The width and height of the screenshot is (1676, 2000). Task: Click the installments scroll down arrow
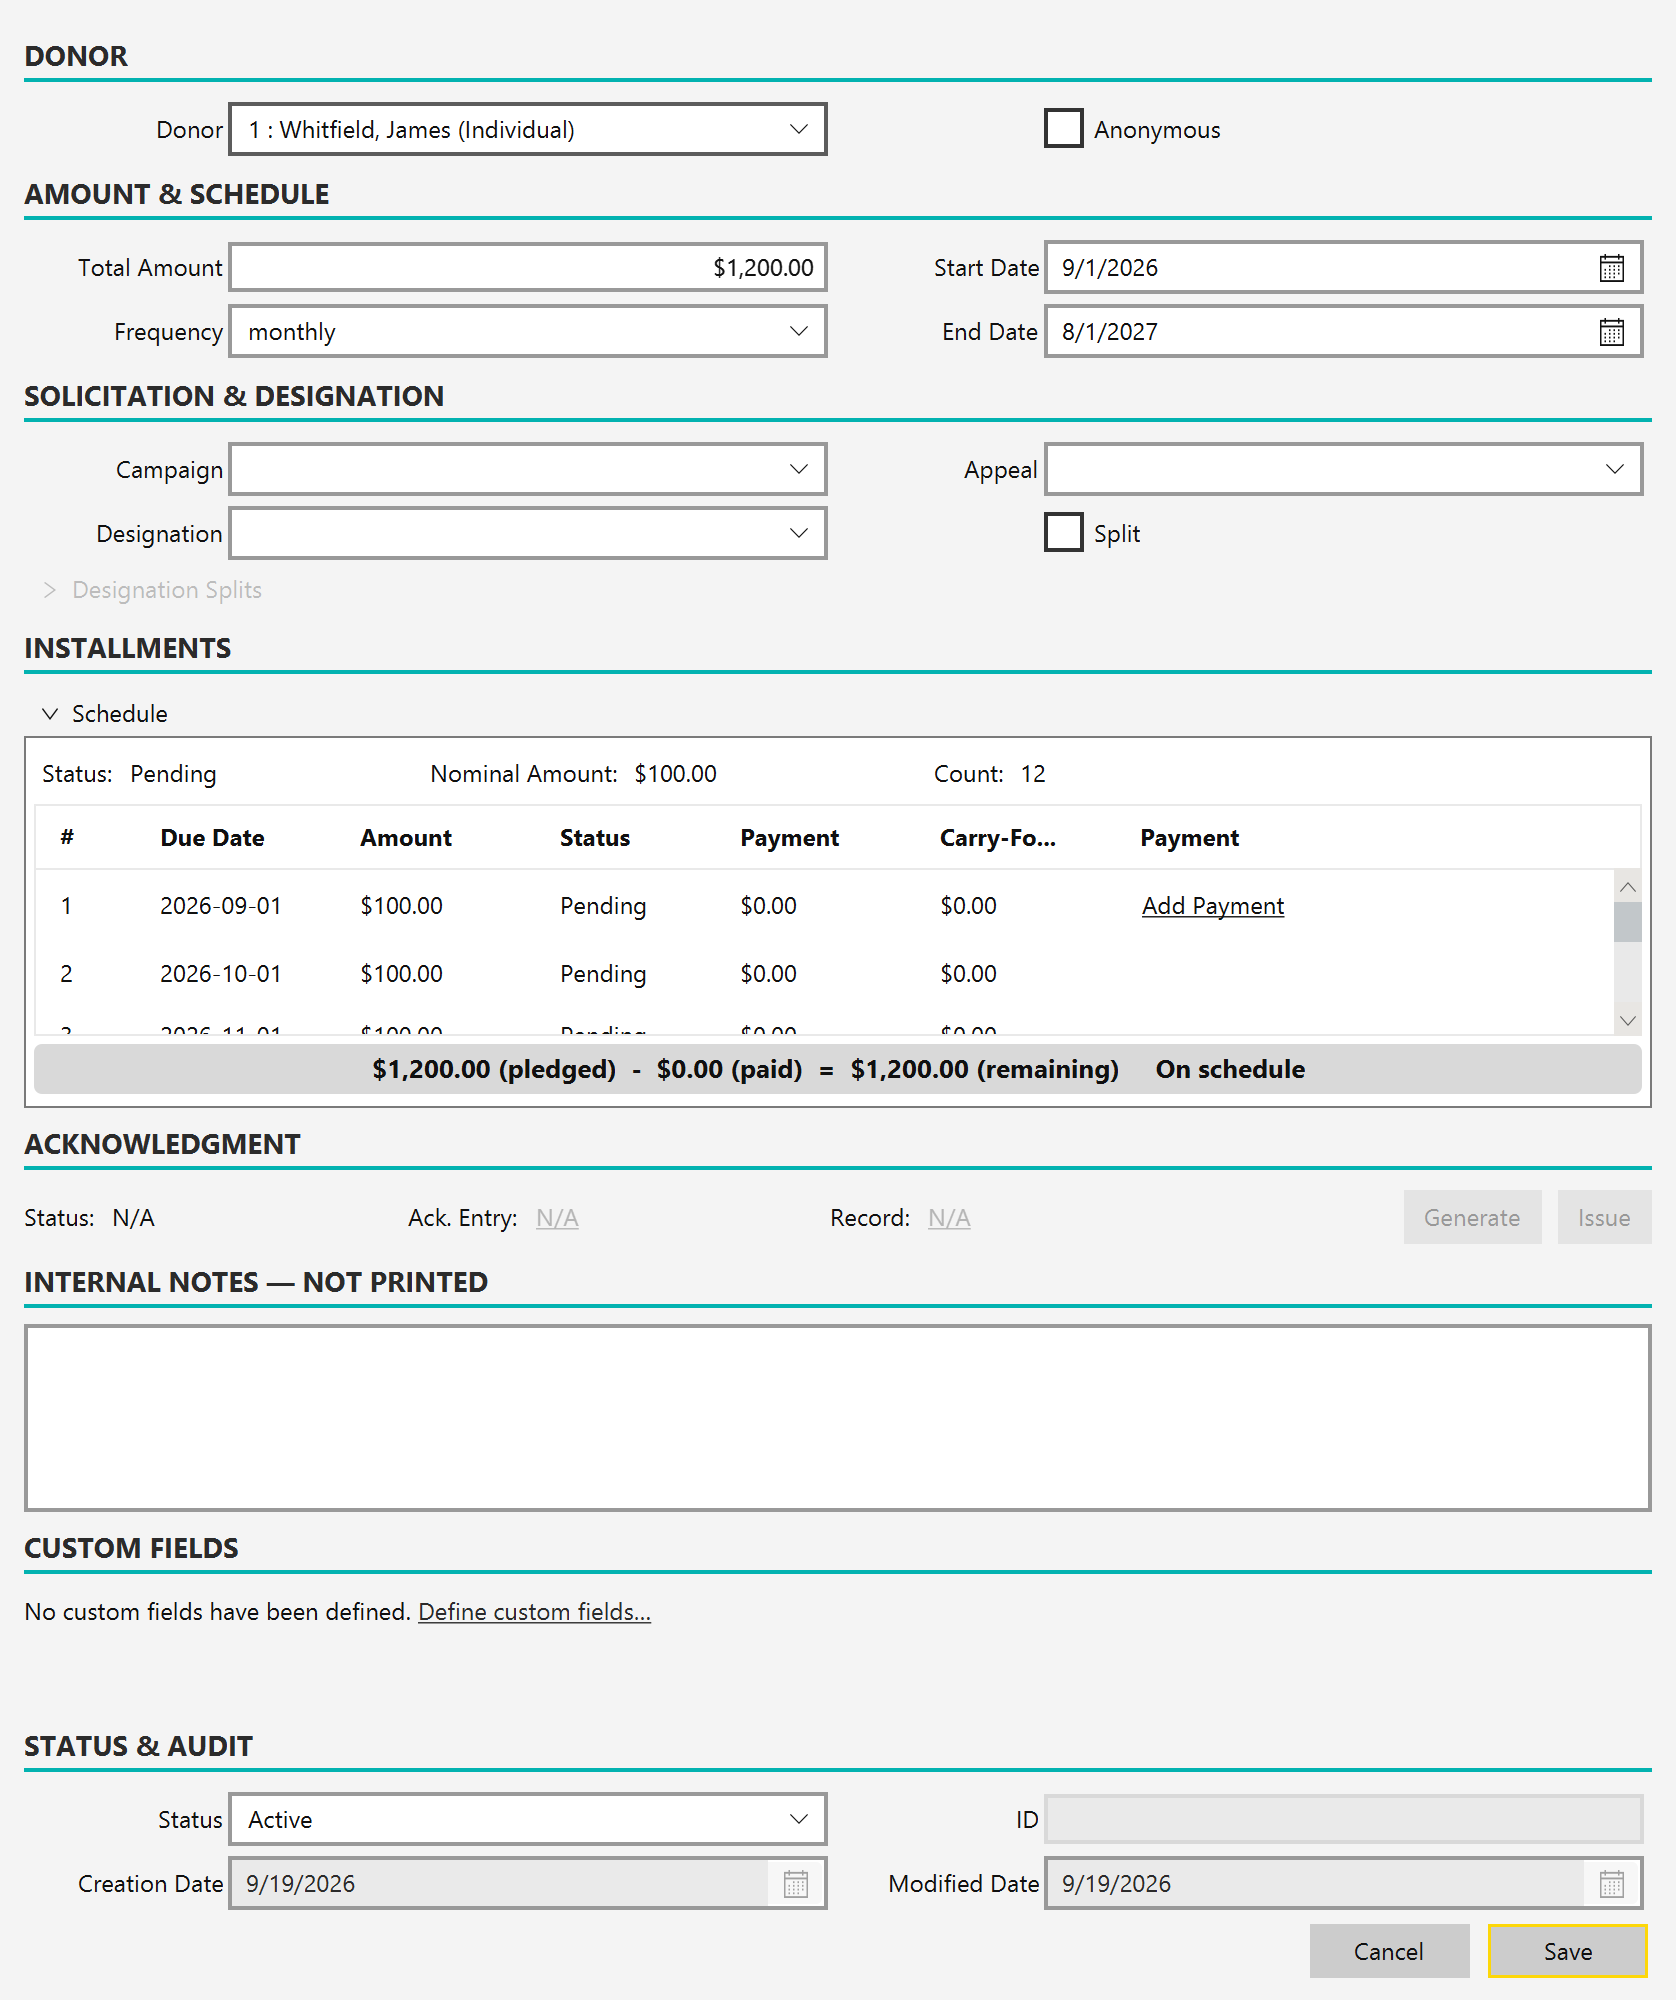tap(1628, 1020)
